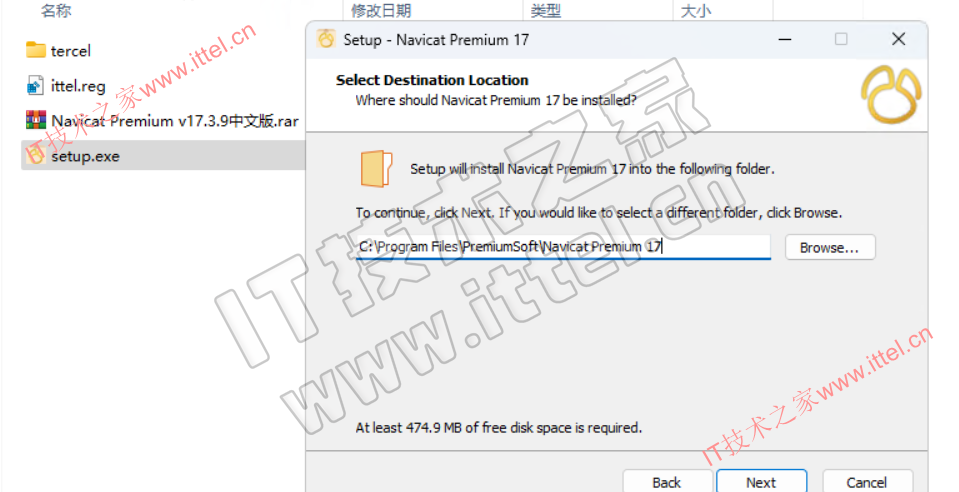Click the installation path text field
Viewport: 959px width, 492px height.
click(563, 247)
